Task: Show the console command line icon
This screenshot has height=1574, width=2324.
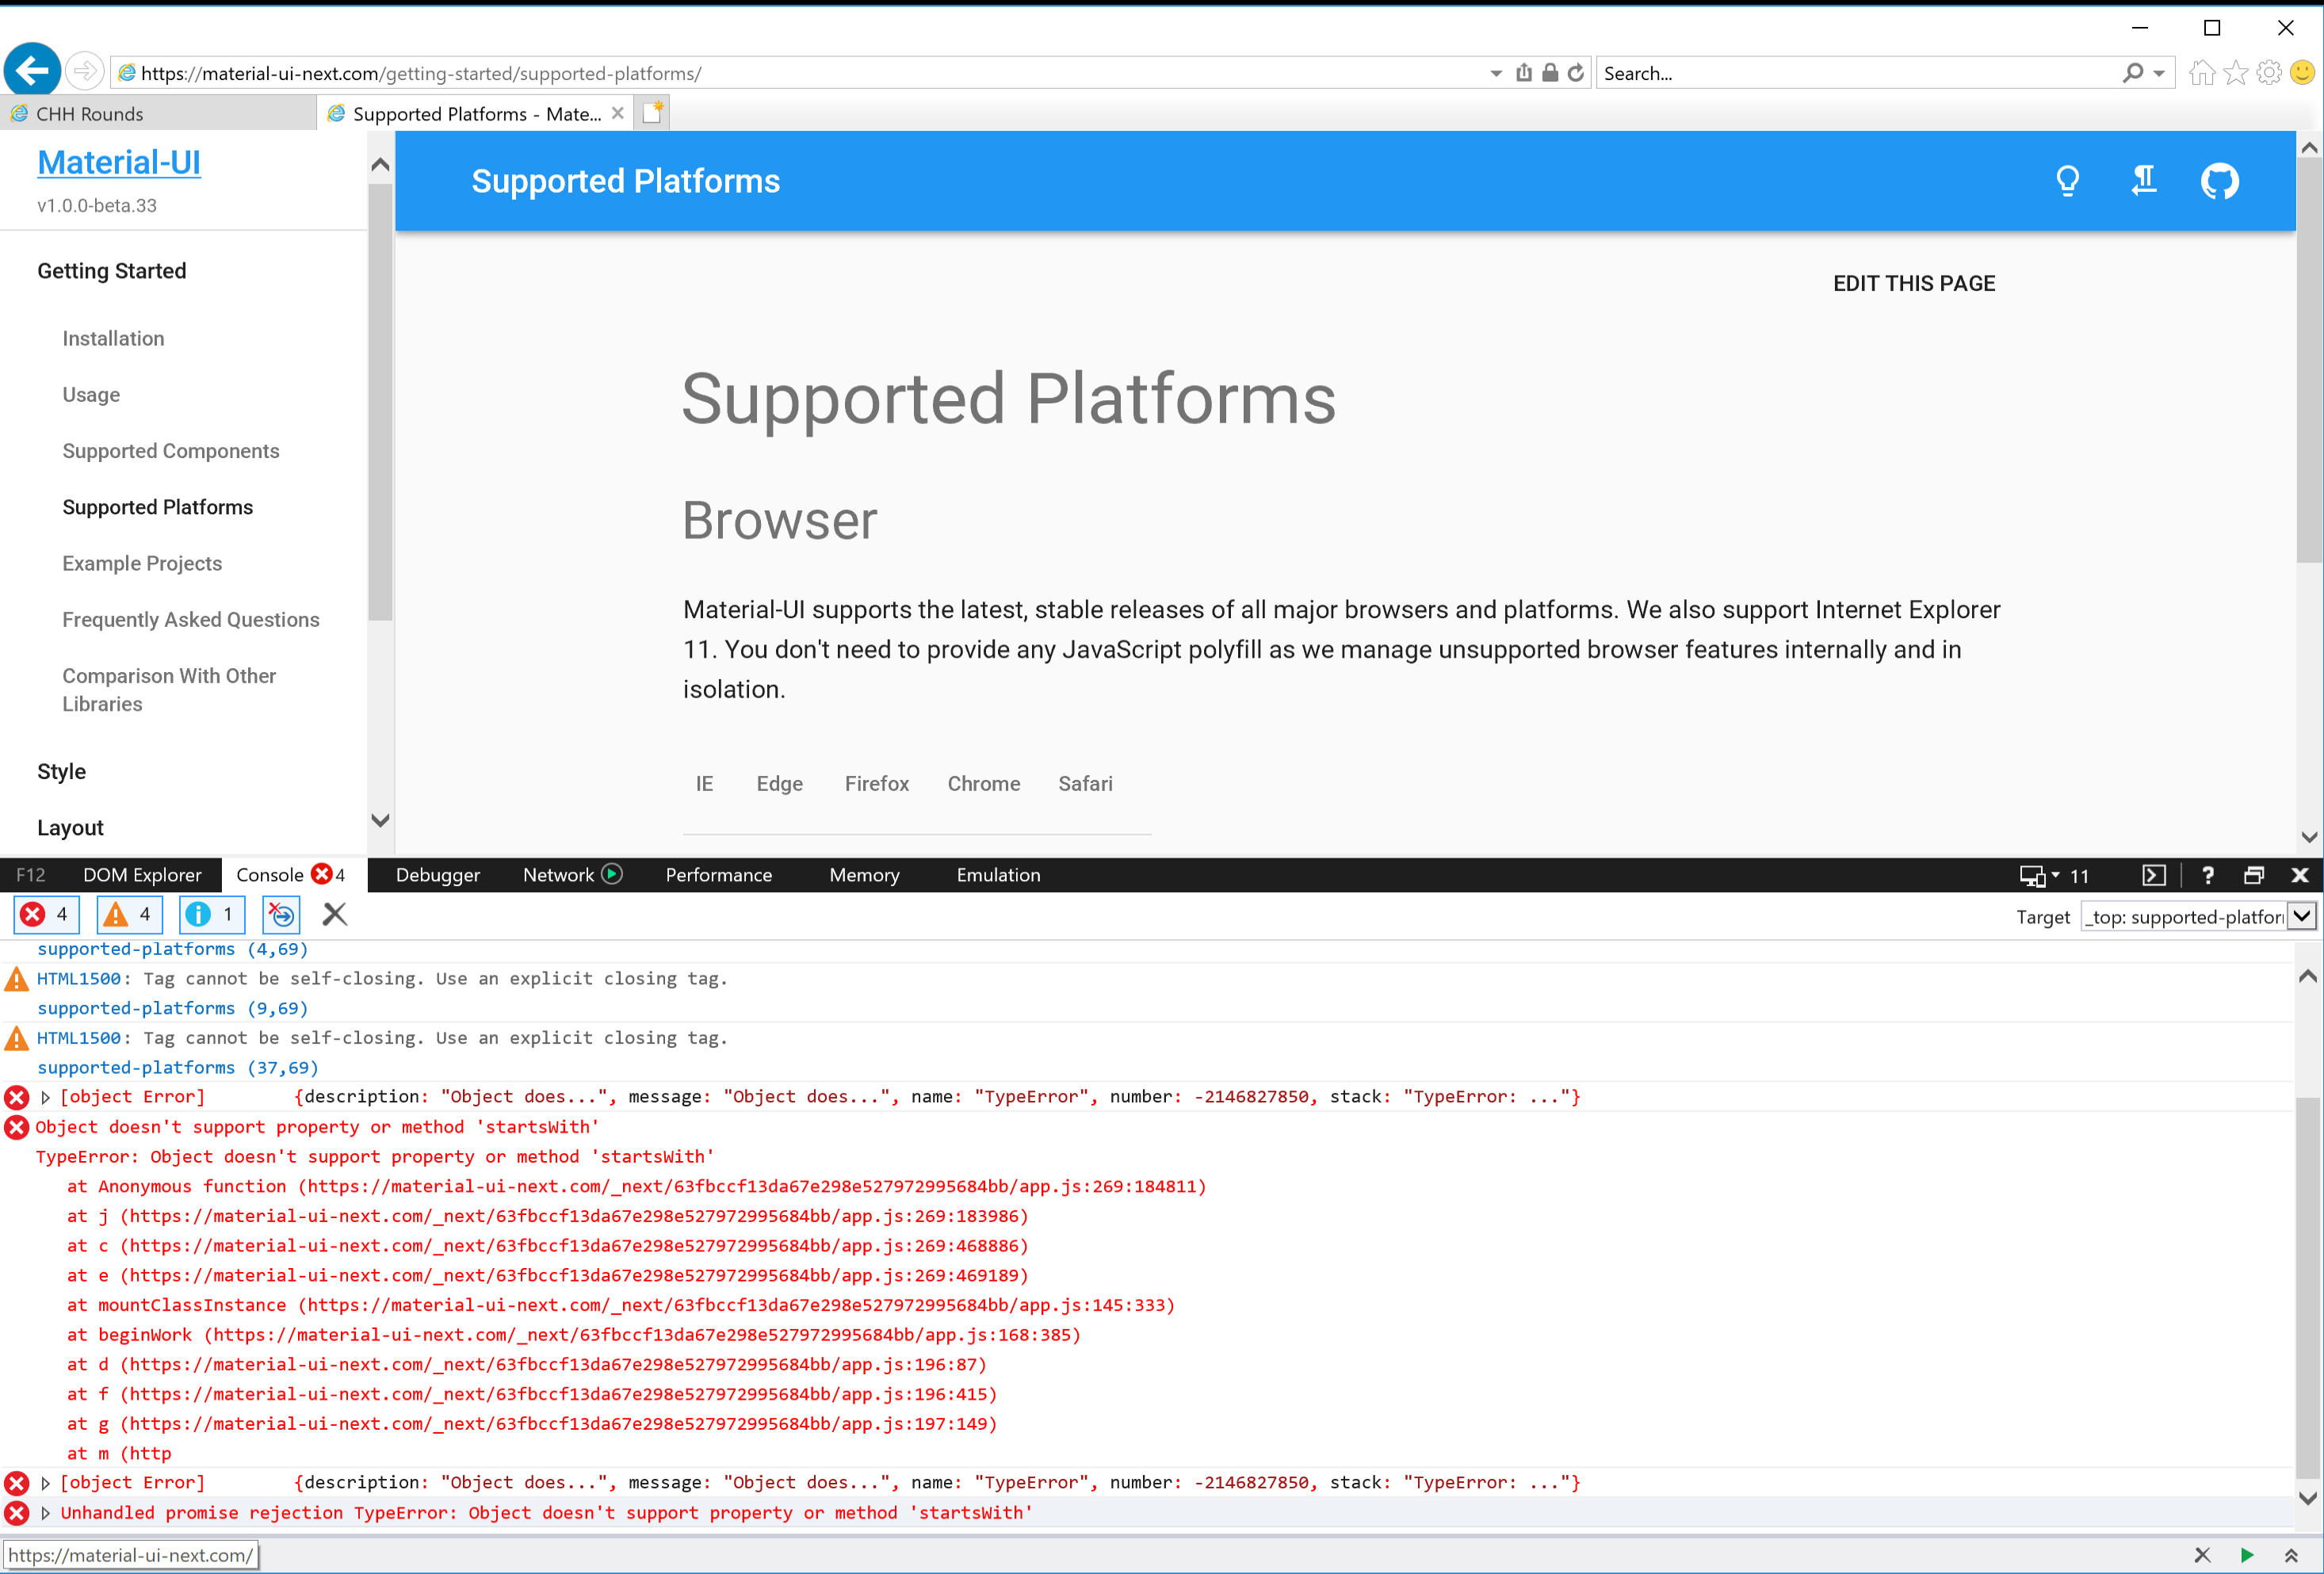Action: point(2154,875)
